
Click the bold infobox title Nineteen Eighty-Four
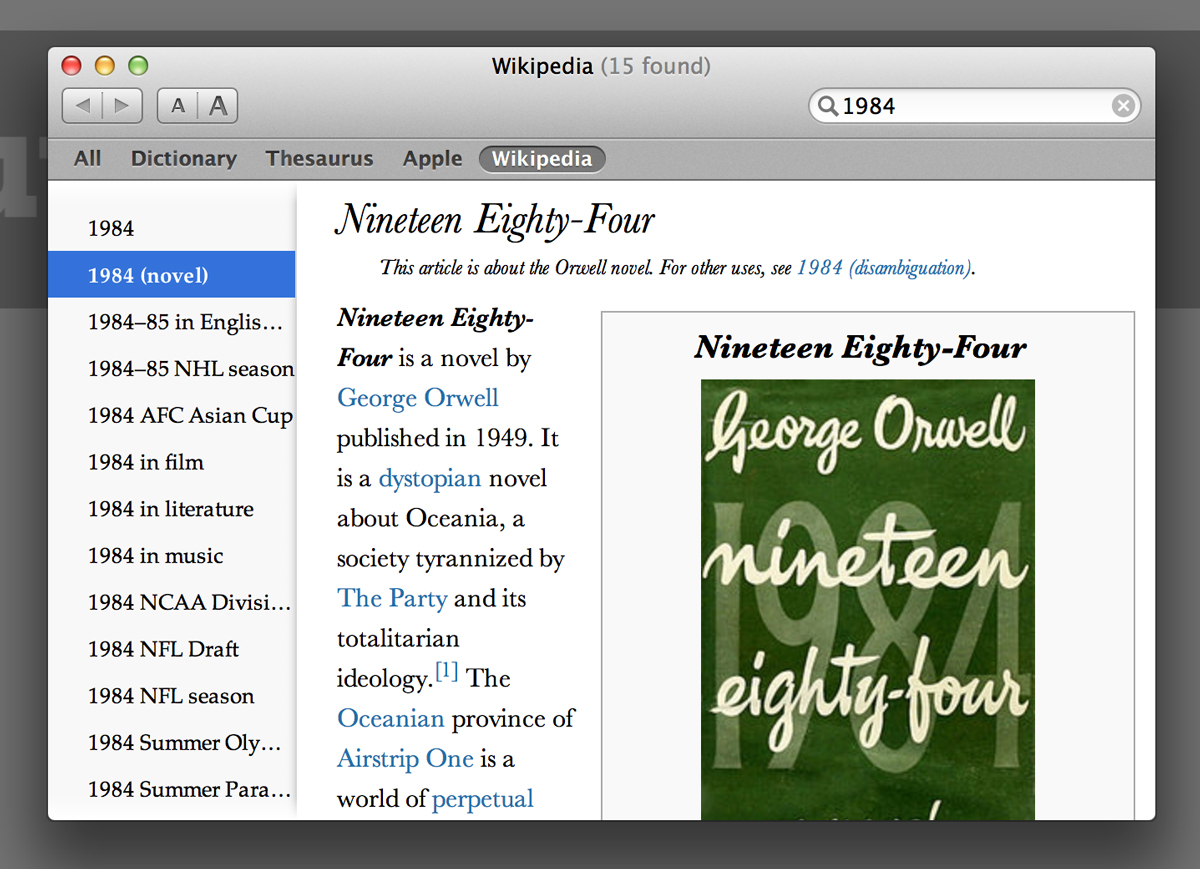[x=861, y=347]
